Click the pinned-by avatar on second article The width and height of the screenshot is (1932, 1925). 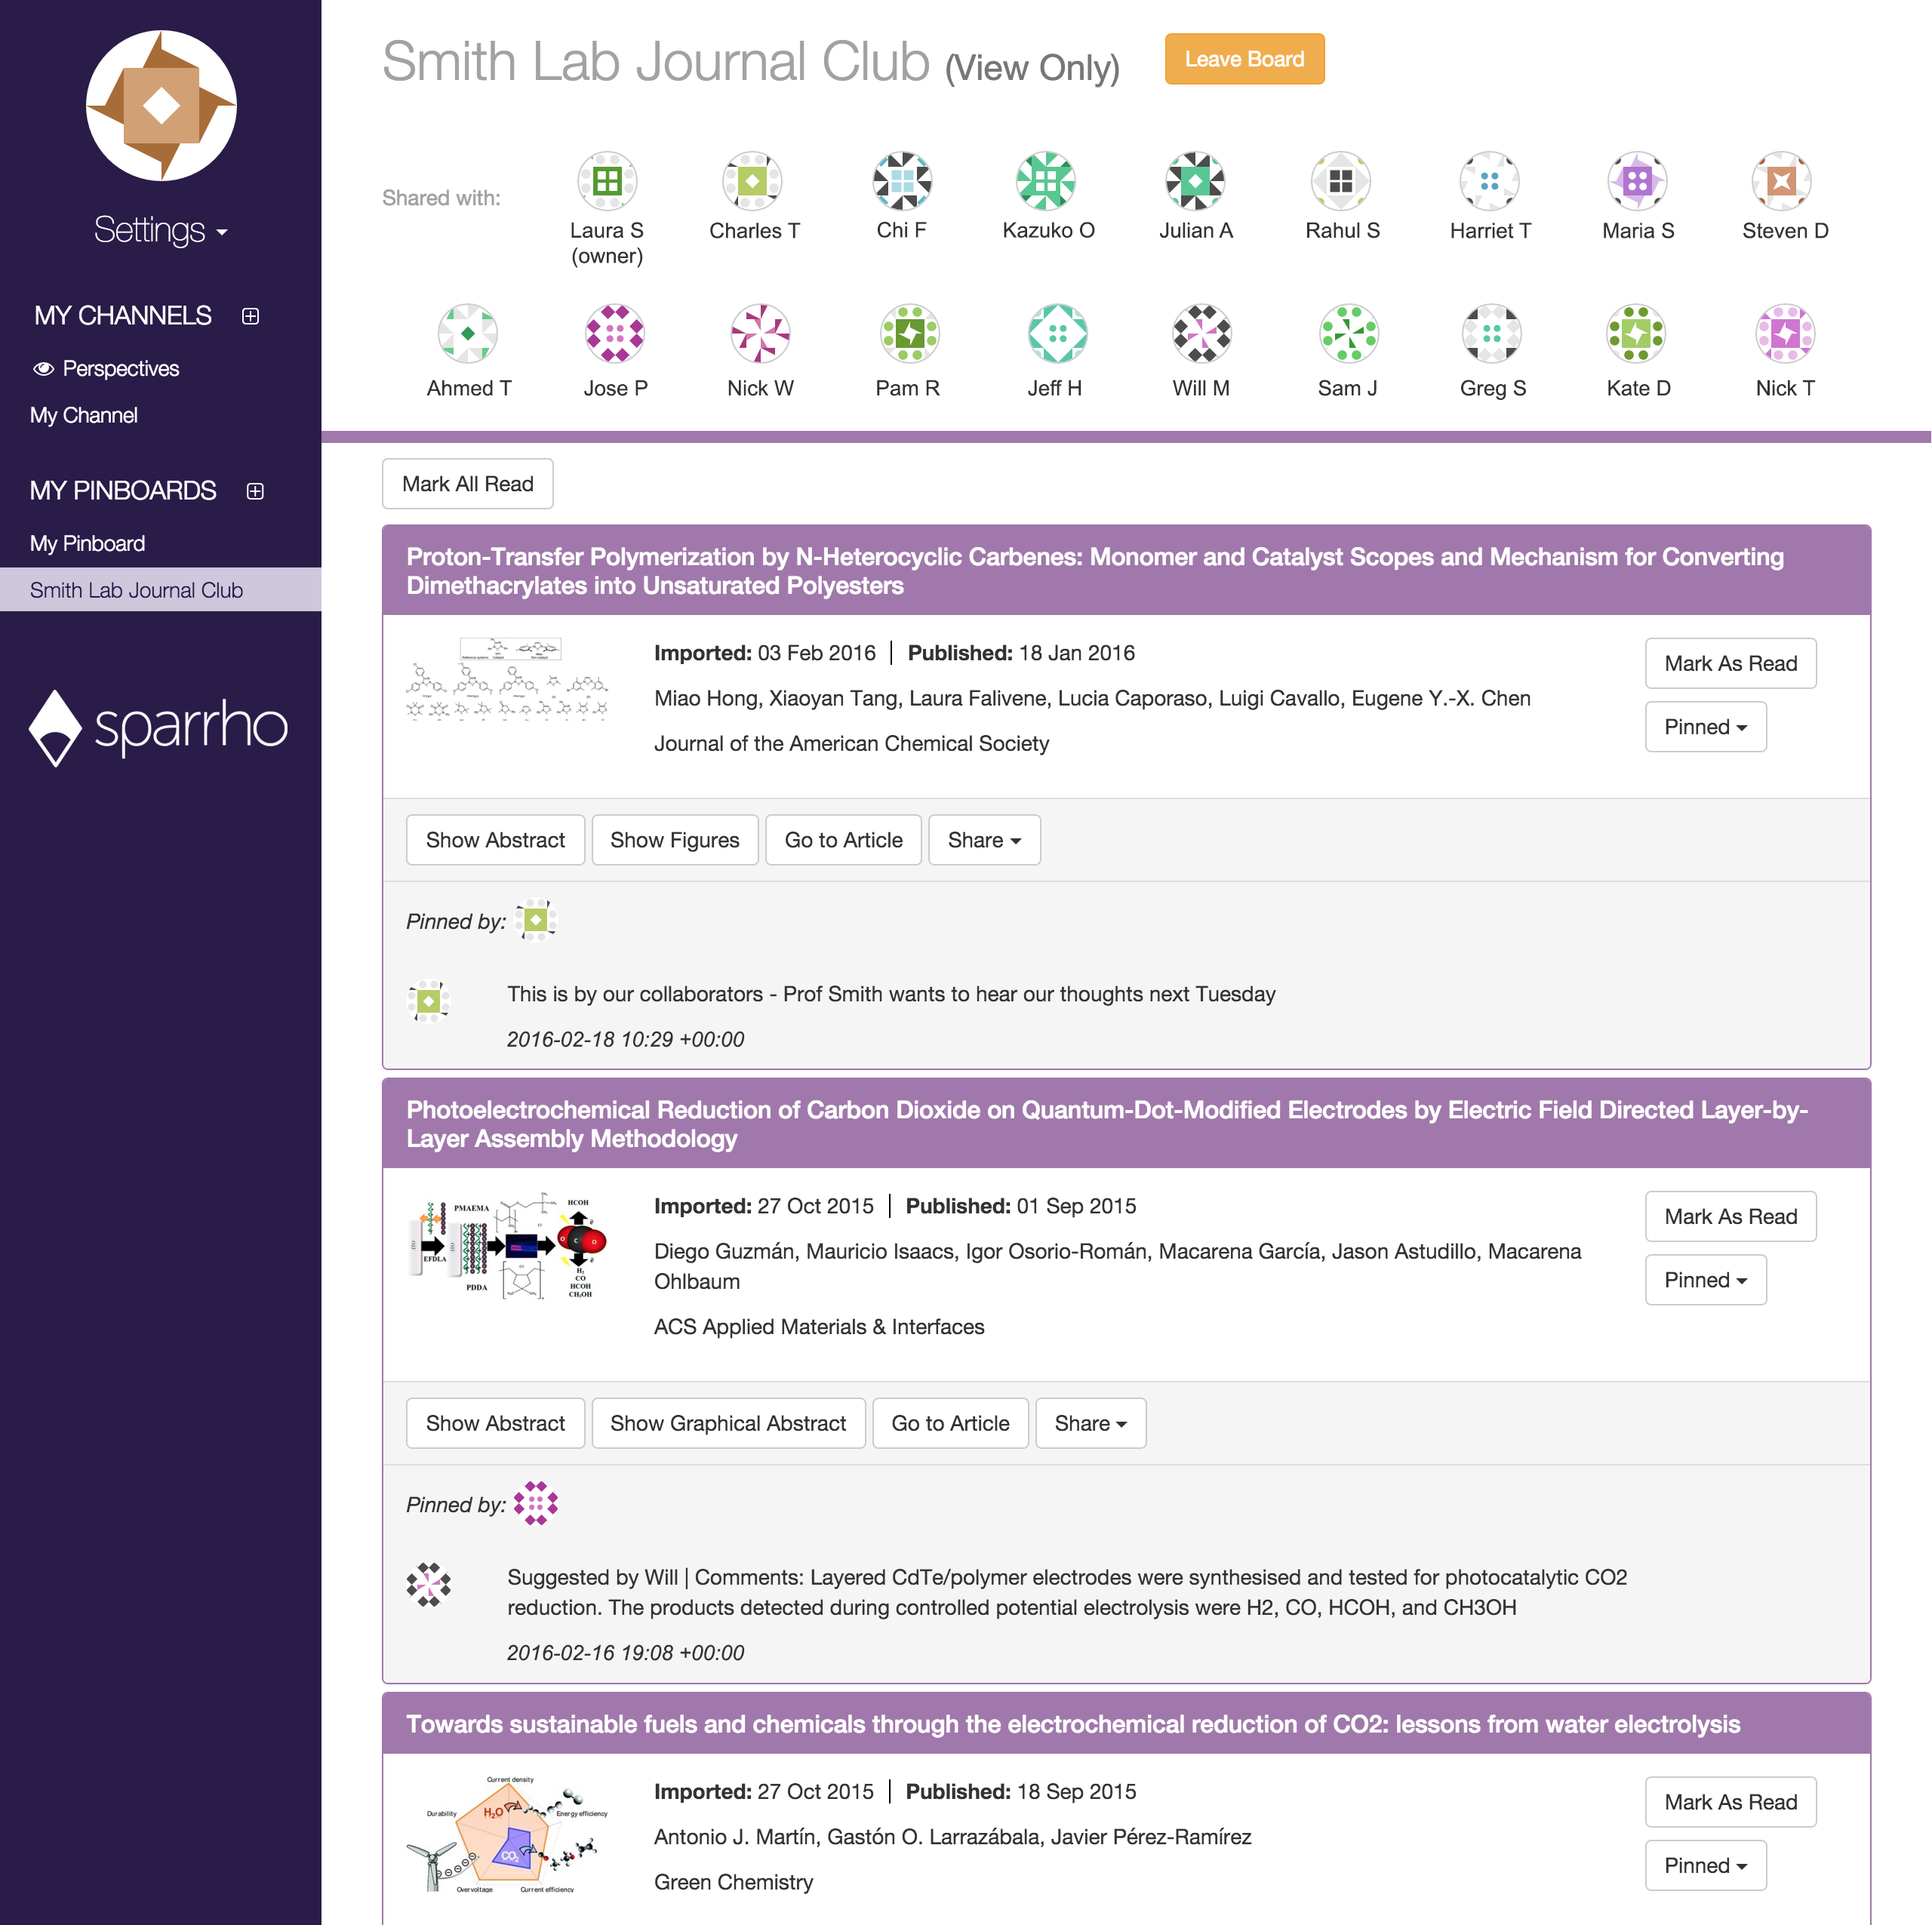coord(536,1503)
